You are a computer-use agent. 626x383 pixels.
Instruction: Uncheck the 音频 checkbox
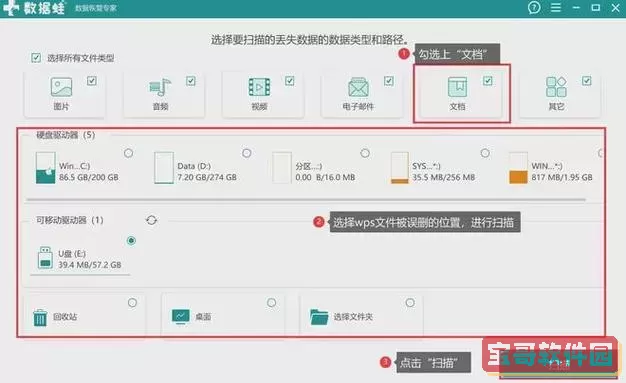(x=191, y=81)
